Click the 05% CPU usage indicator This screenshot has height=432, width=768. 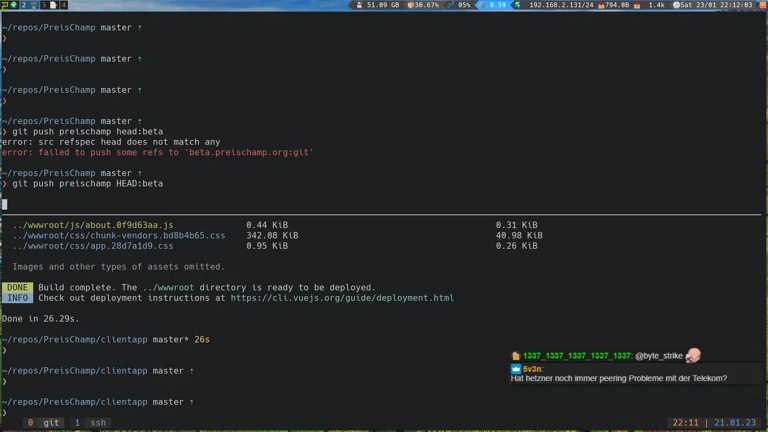(x=462, y=5)
